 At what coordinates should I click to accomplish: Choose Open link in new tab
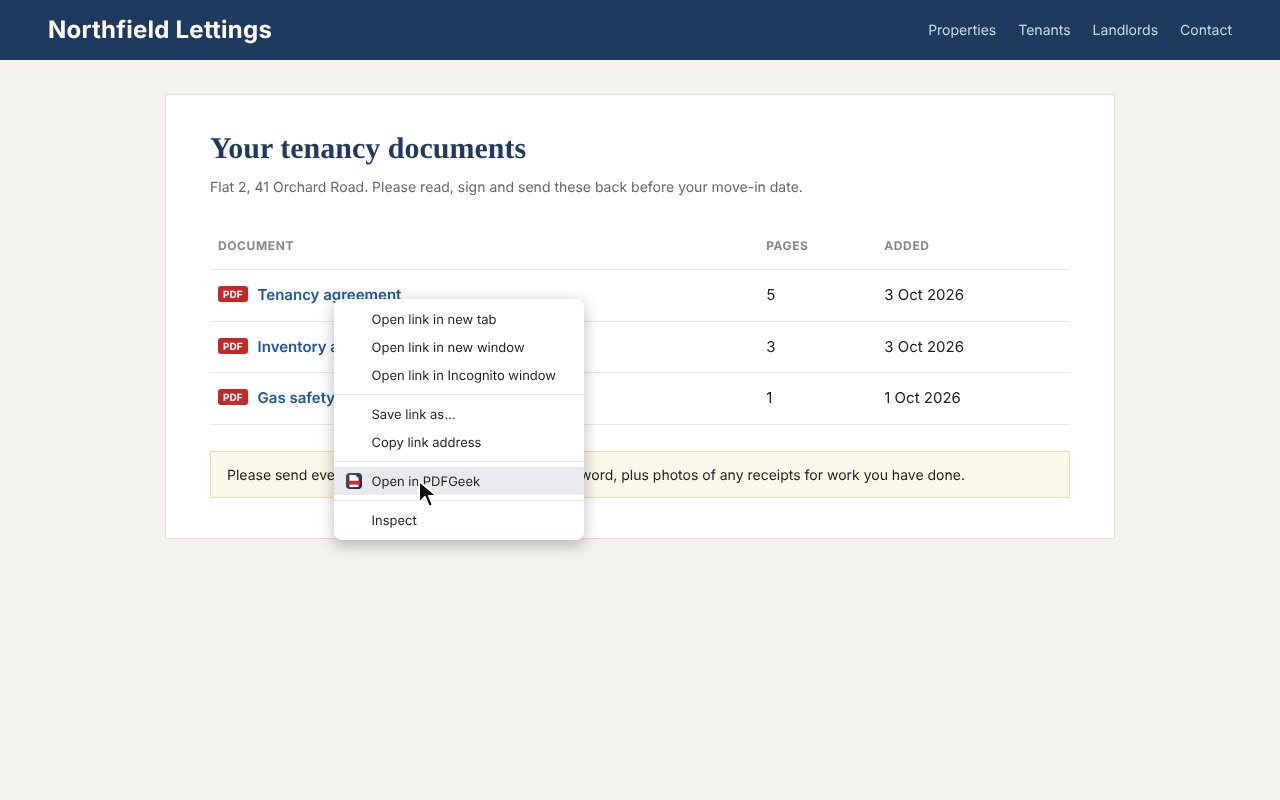pos(458,320)
